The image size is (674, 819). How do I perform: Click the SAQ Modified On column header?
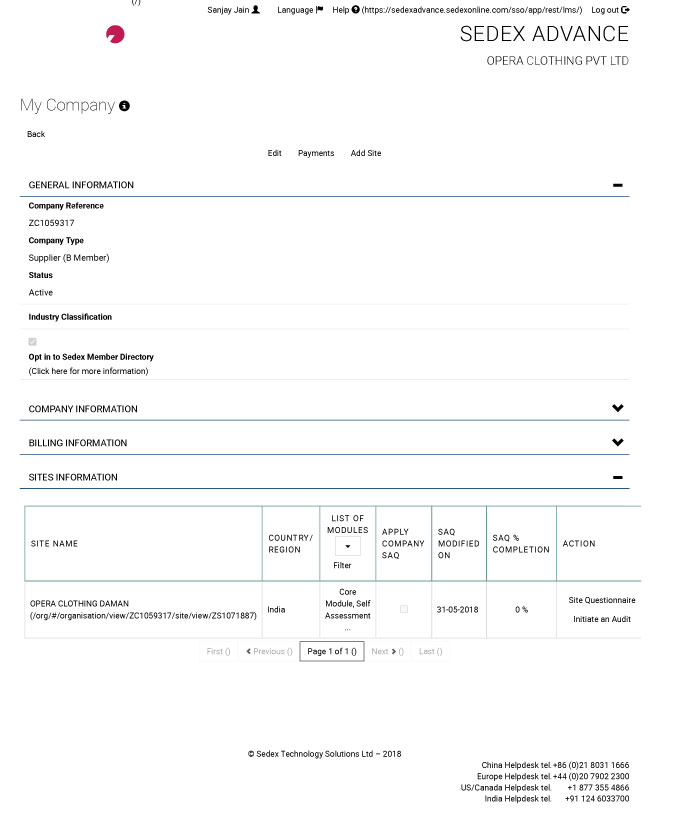coord(458,544)
